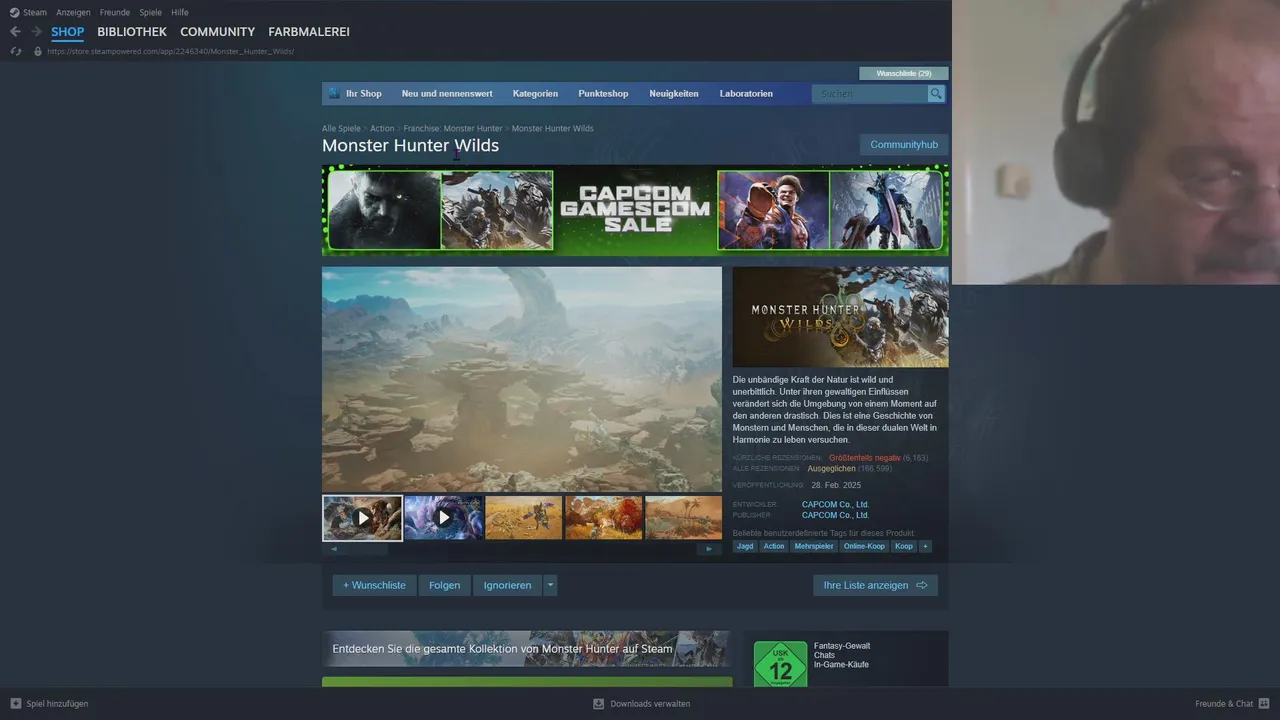Click the magnifier search icon in store bar
Screen dimensions: 1280x720
pyautogui.click(x=936, y=93)
